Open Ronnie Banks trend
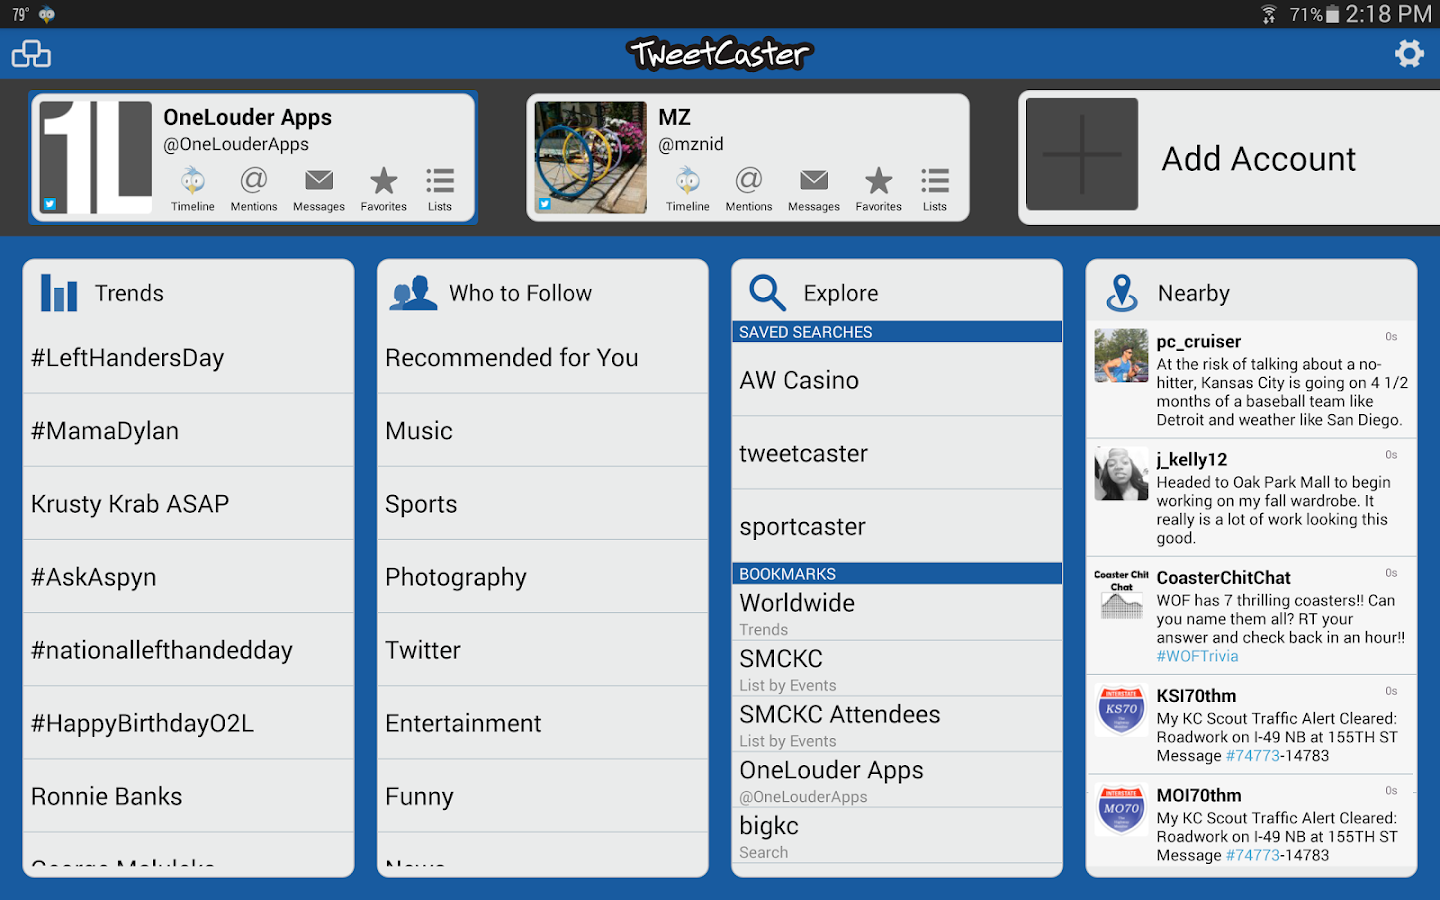 click(188, 796)
